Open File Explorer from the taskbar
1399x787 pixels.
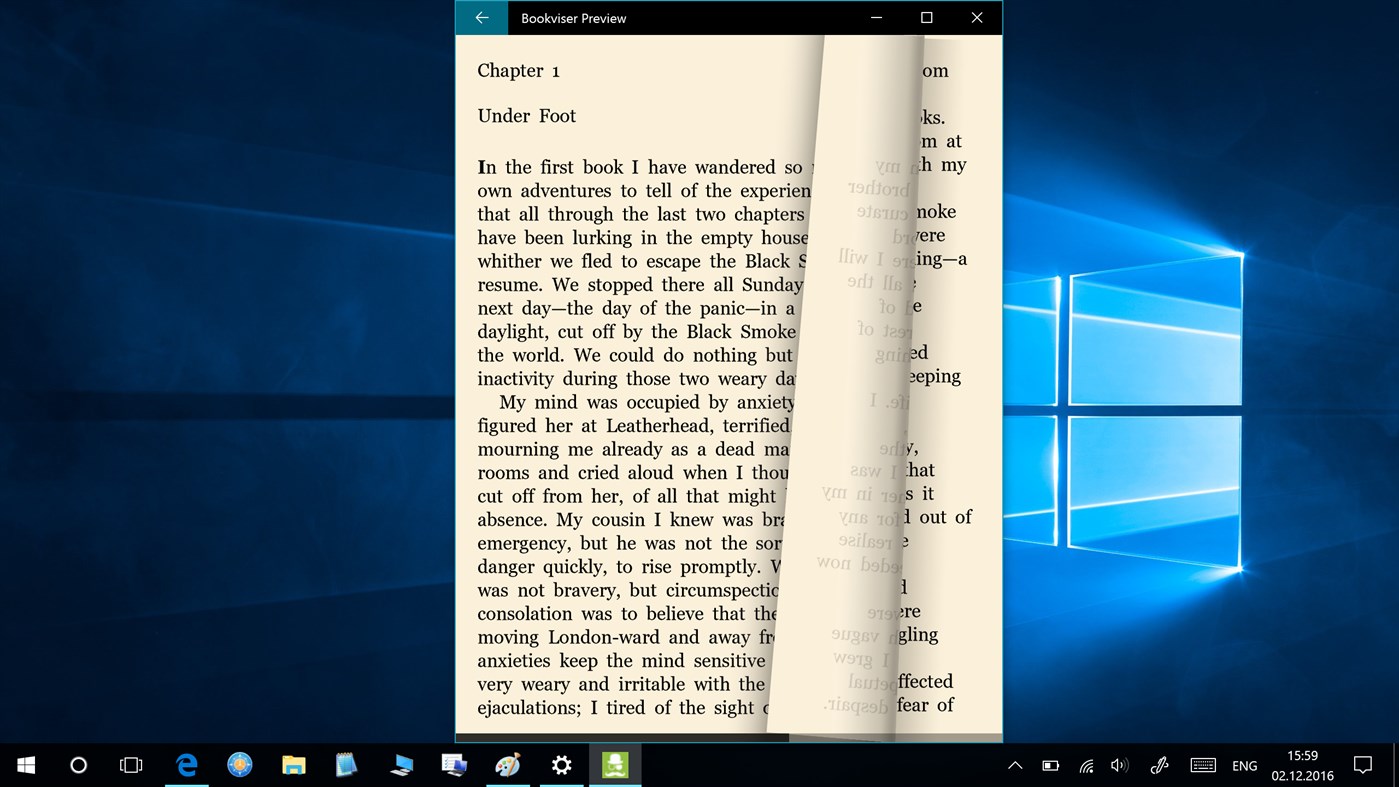coord(293,765)
